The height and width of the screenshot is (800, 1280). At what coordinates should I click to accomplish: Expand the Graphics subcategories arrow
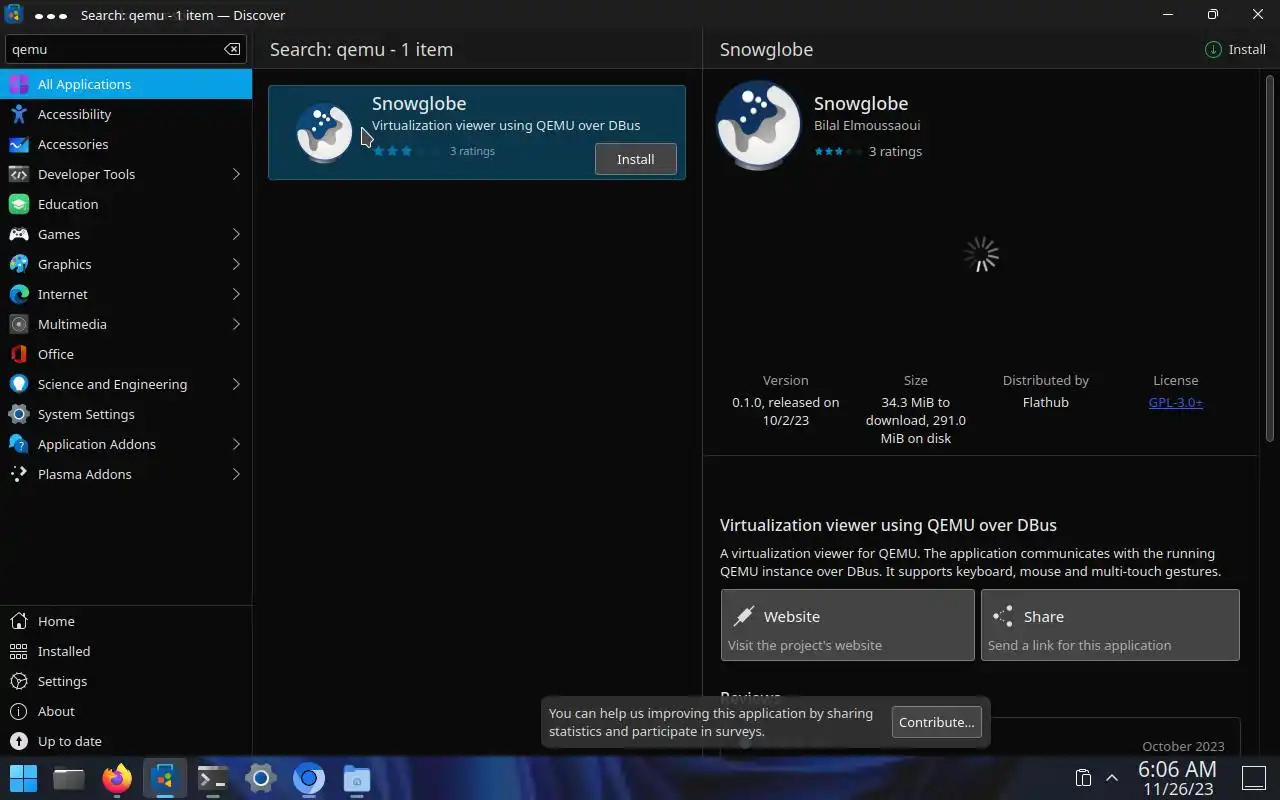(x=236, y=264)
